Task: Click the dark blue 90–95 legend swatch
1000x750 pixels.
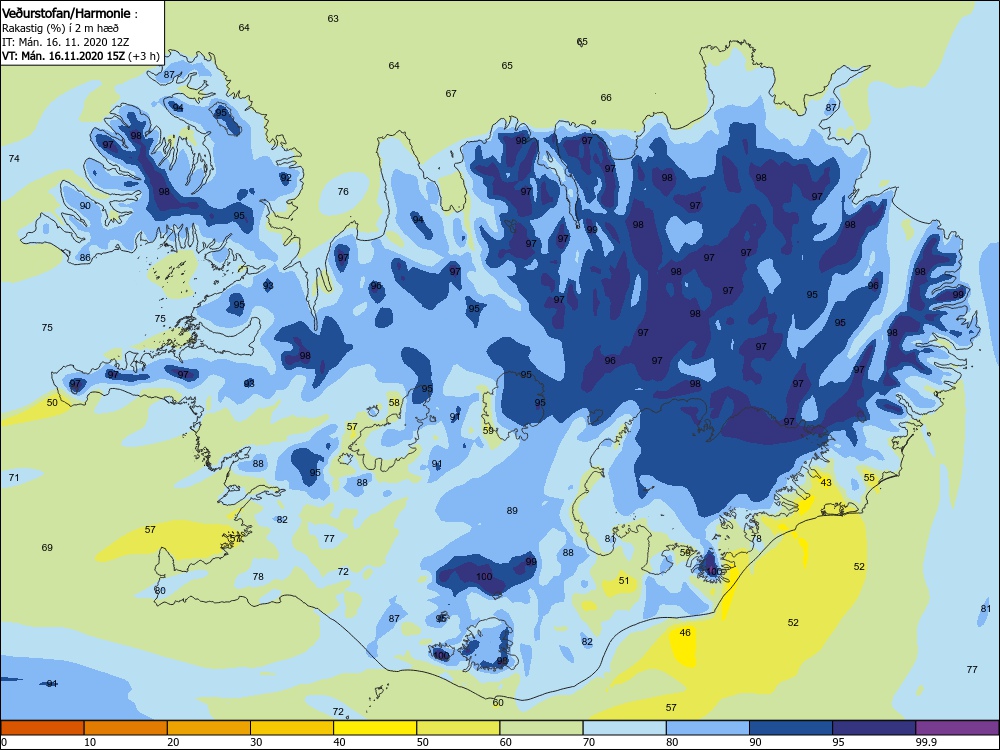Action: pyautogui.click(x=791, y=728)
